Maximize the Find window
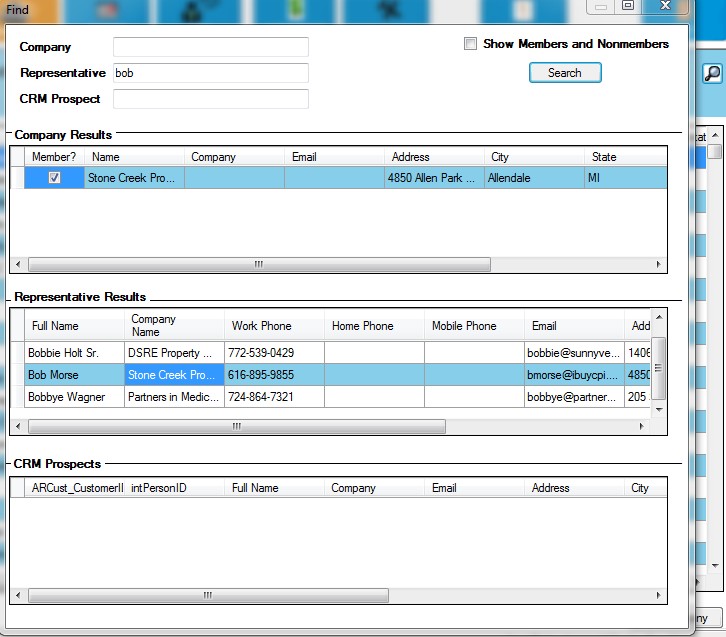Viewport: 726px width, 637px height. (628, 6)
